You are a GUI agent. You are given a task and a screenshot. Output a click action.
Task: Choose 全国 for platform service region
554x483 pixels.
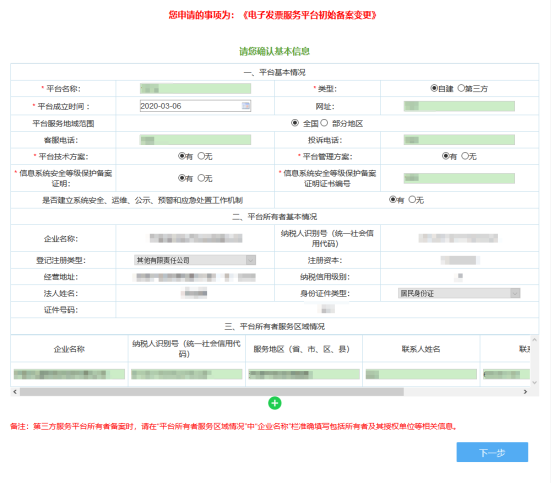[x=295, y=123]
